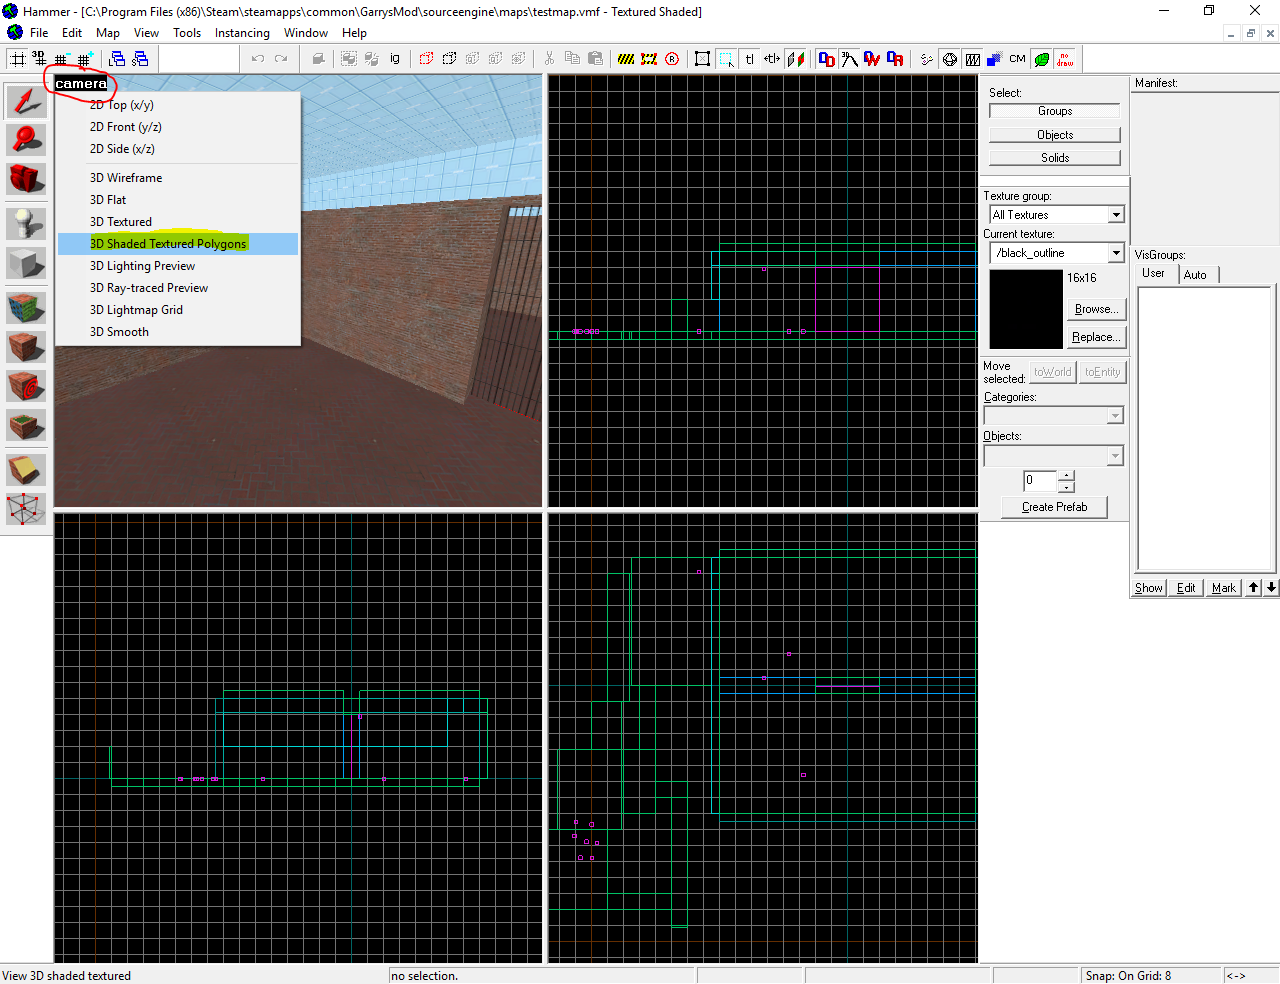Click the Group selection icon

click(349, 59)
